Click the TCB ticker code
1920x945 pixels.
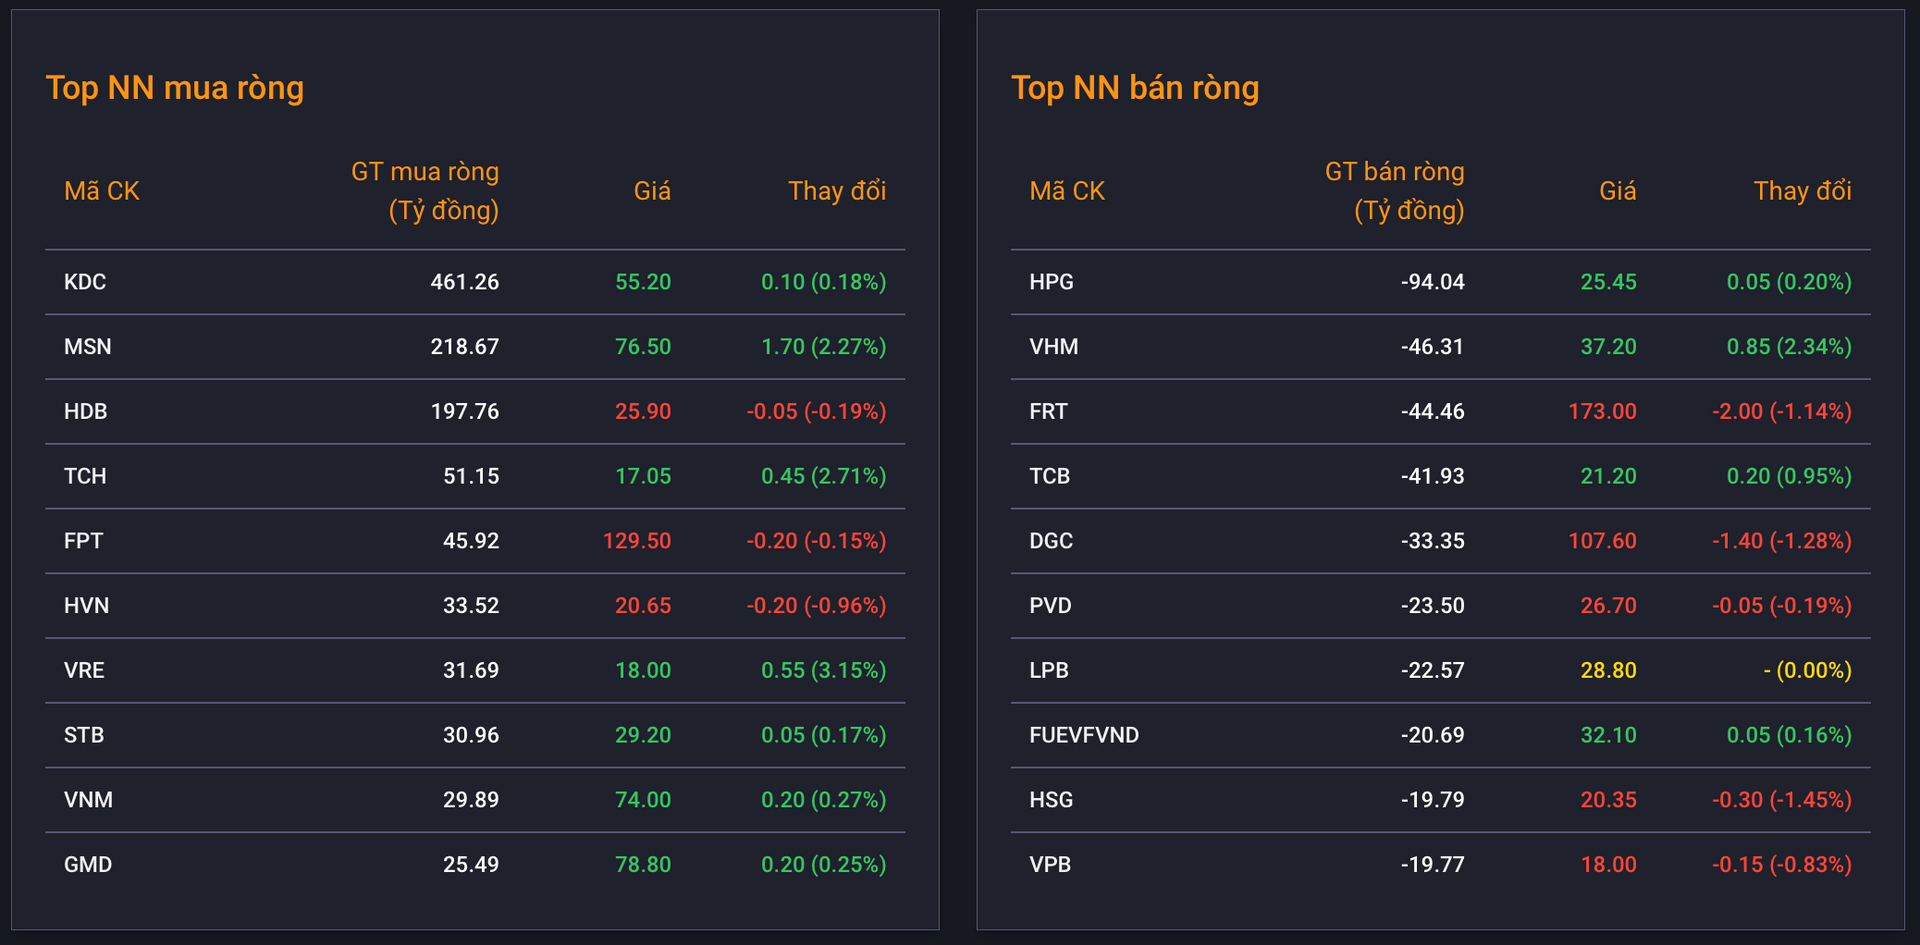[x=1049, y=476]
